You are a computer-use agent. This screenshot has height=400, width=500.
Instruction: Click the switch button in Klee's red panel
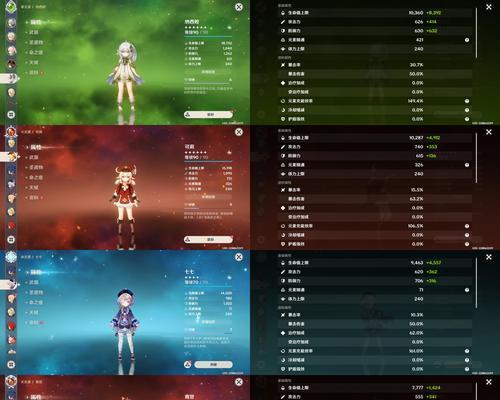(208, 239)
